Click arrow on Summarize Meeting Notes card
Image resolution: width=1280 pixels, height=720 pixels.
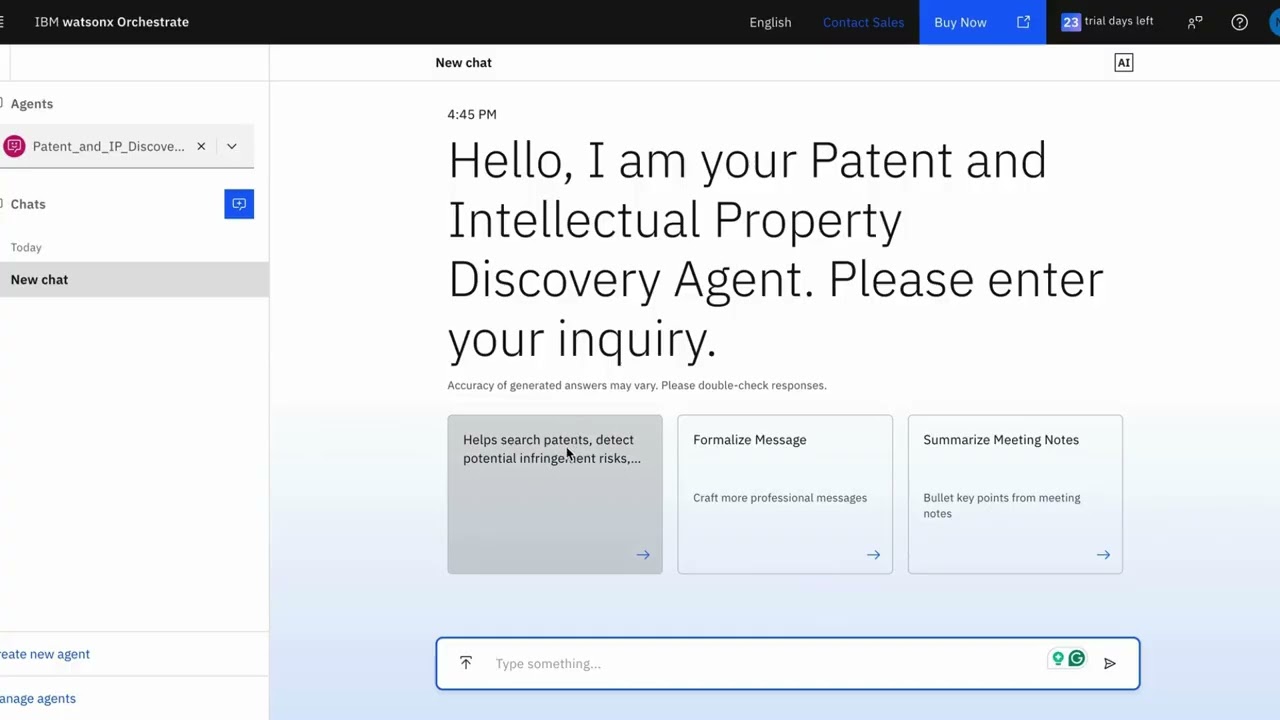tap(1103, 555)
